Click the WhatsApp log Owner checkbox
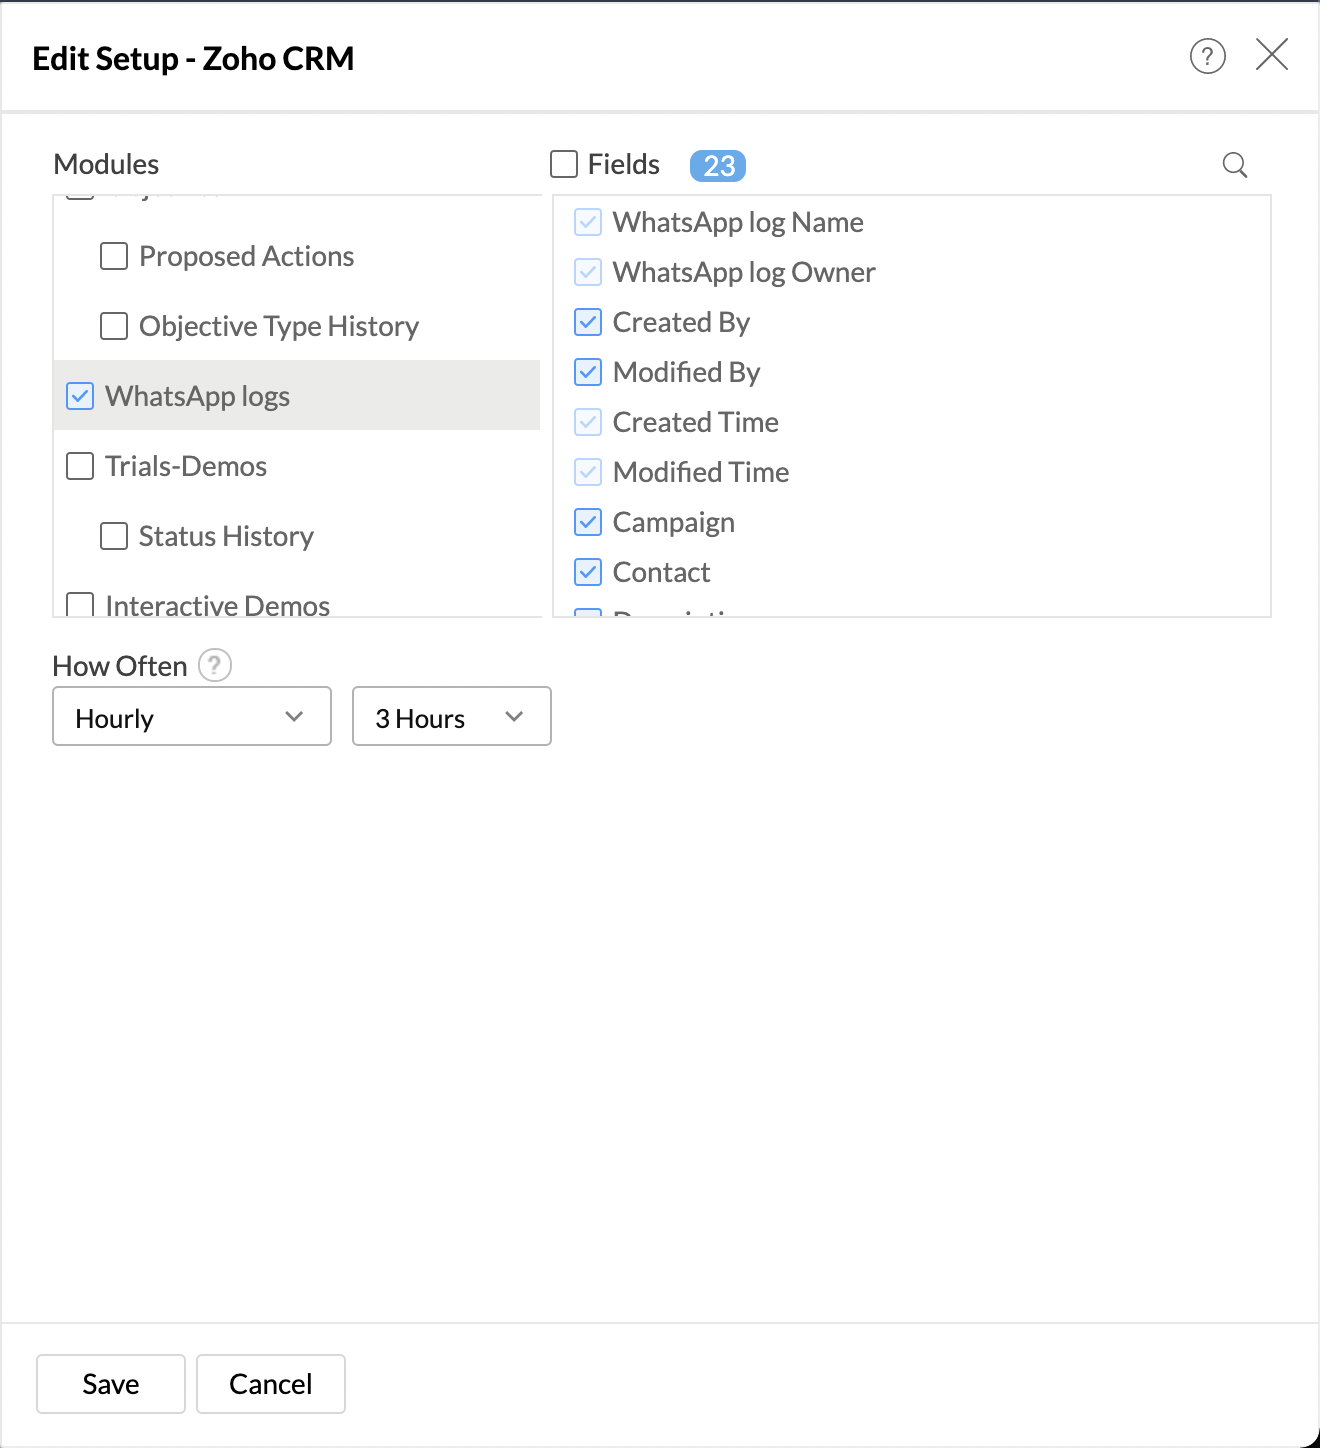The image size is (1320, 1448). point(588,272)
